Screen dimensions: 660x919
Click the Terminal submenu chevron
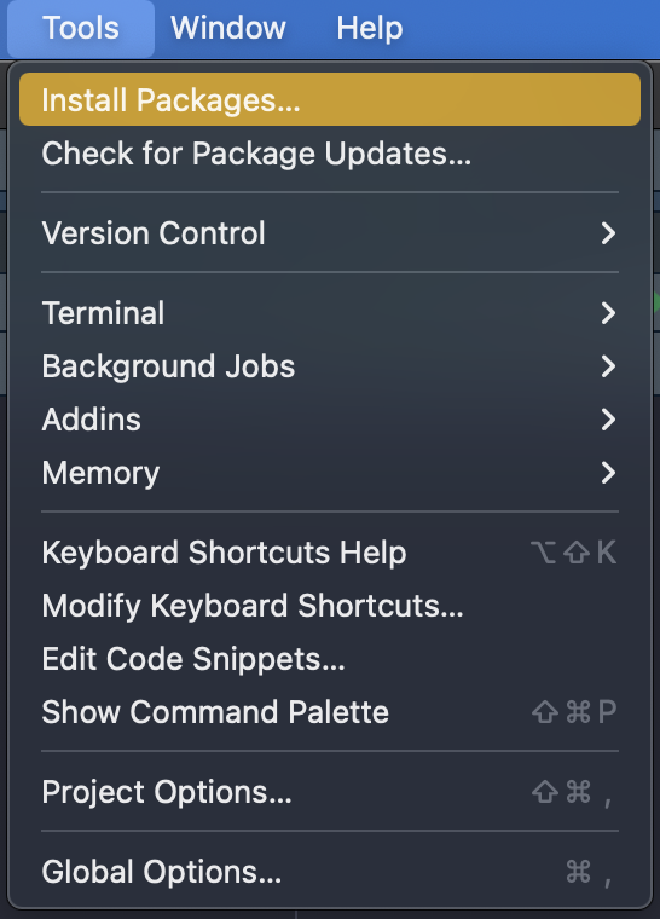tap(607, 313)
